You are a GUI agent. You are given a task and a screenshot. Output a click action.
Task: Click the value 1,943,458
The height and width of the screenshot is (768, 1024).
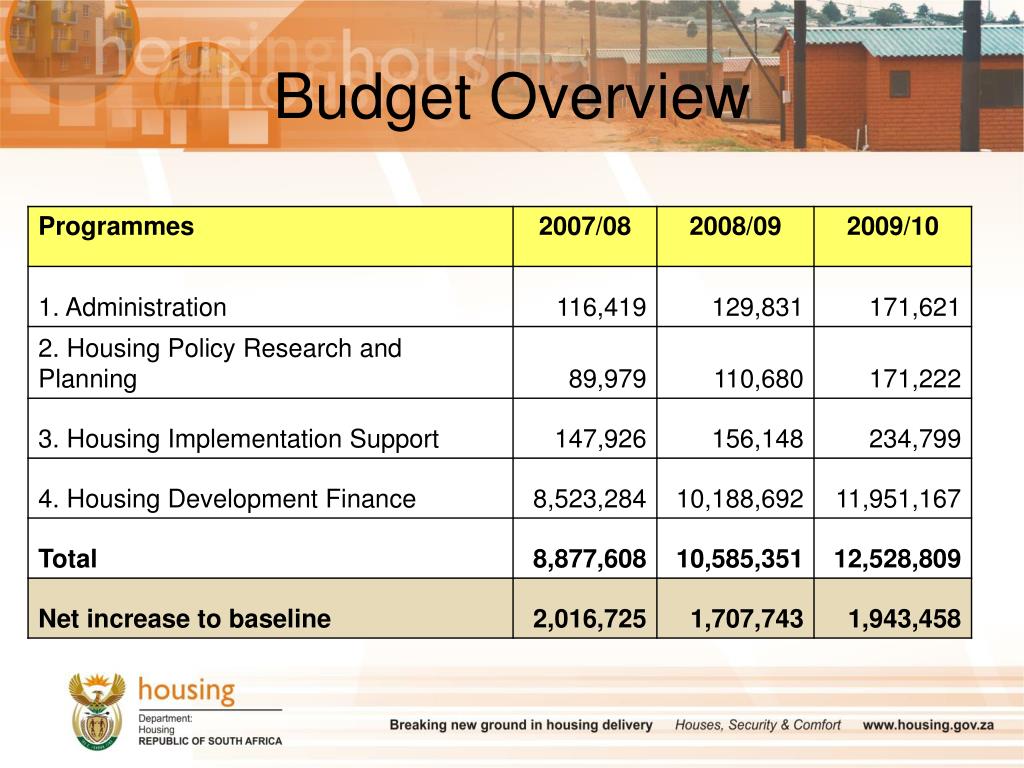tap(904, 620)
